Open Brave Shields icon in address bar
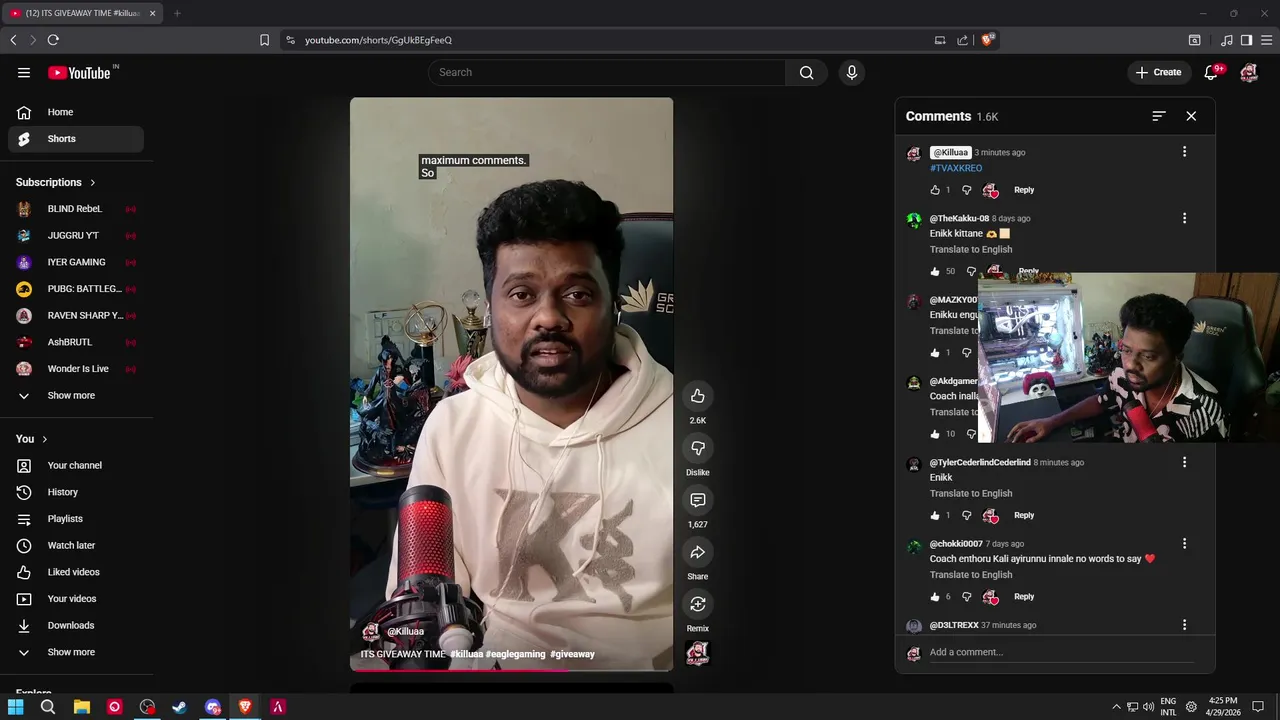 988,40
